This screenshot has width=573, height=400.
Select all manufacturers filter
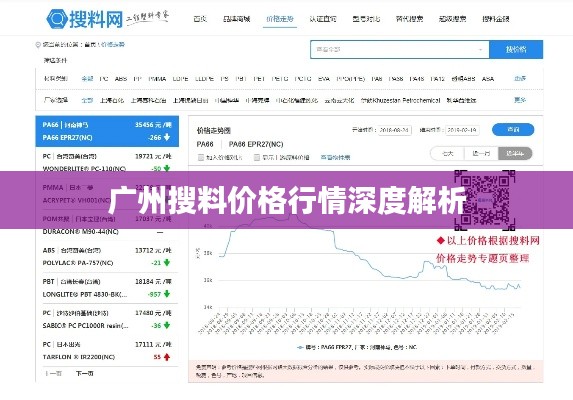(87, 100)
